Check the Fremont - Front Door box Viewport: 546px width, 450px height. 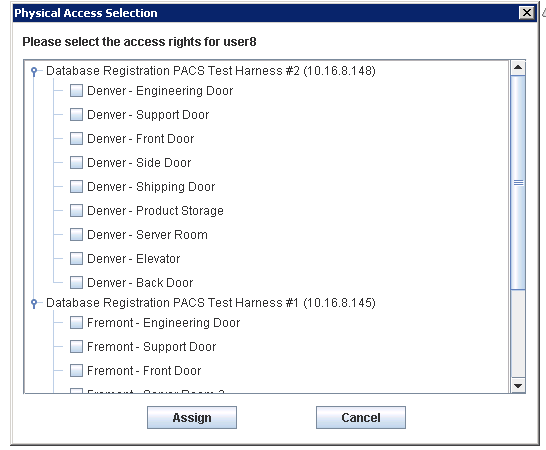pos(76,371)
